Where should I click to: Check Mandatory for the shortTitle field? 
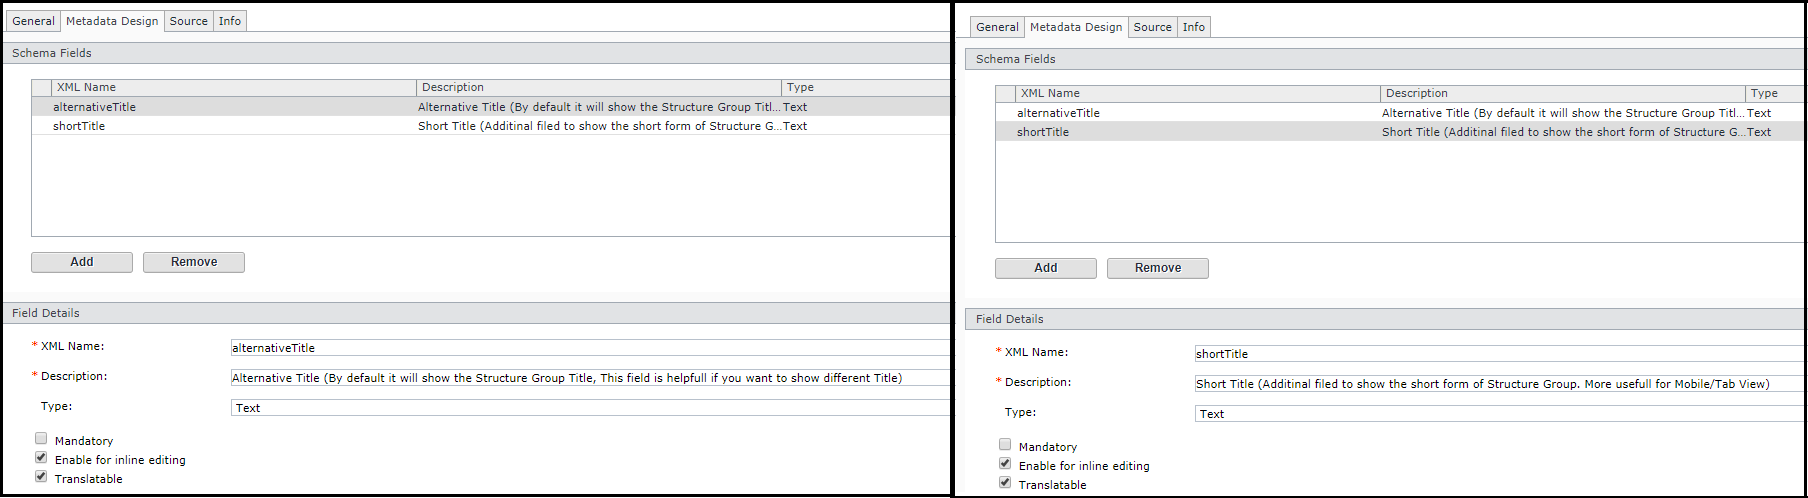[1005, 444]
